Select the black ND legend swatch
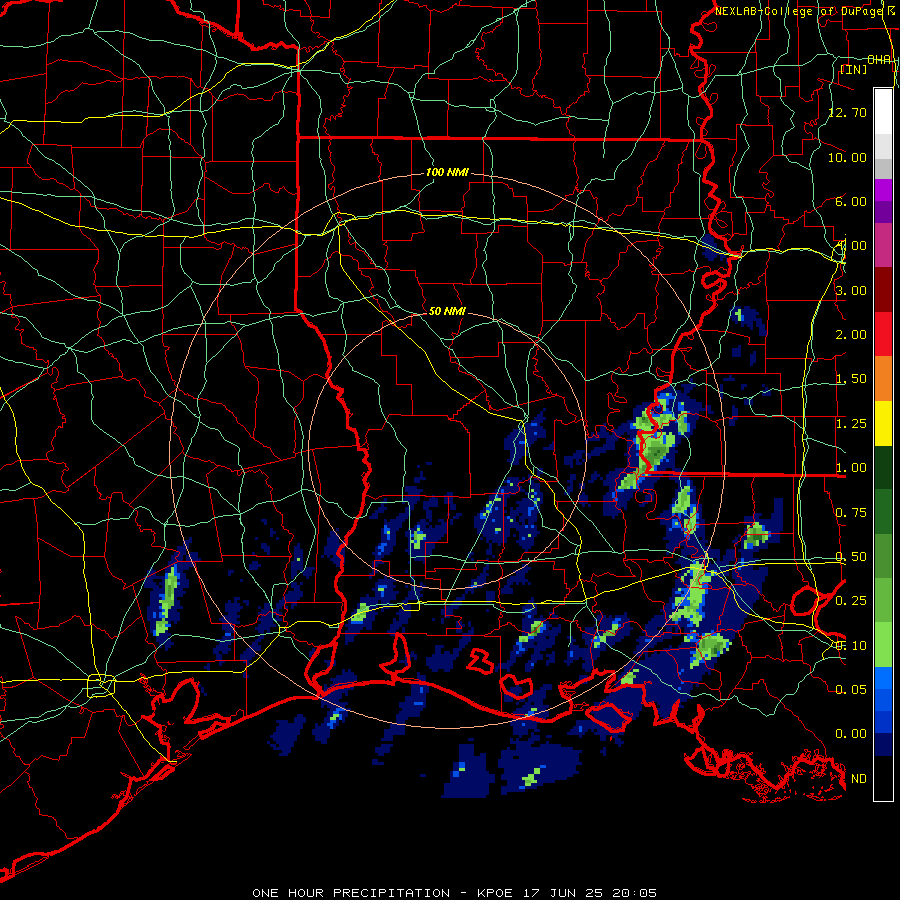This screenshot has width=900, height=900. [883, 778]
